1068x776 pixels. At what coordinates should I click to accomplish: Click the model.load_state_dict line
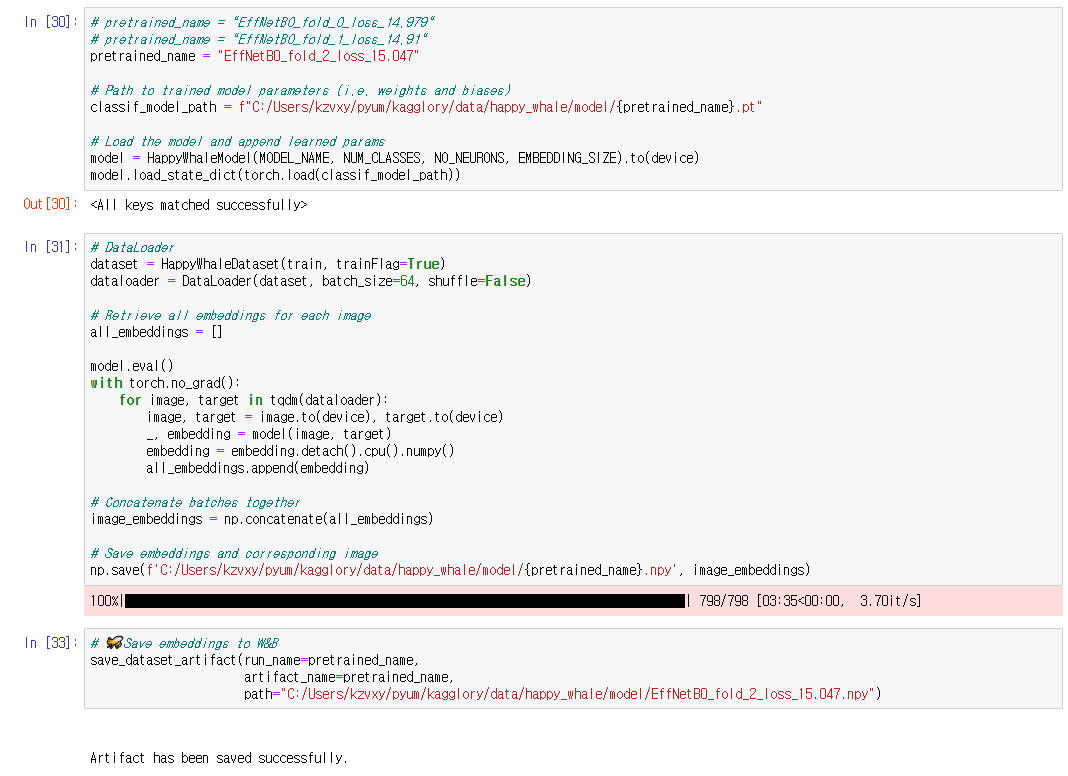[x=275, y=176]
